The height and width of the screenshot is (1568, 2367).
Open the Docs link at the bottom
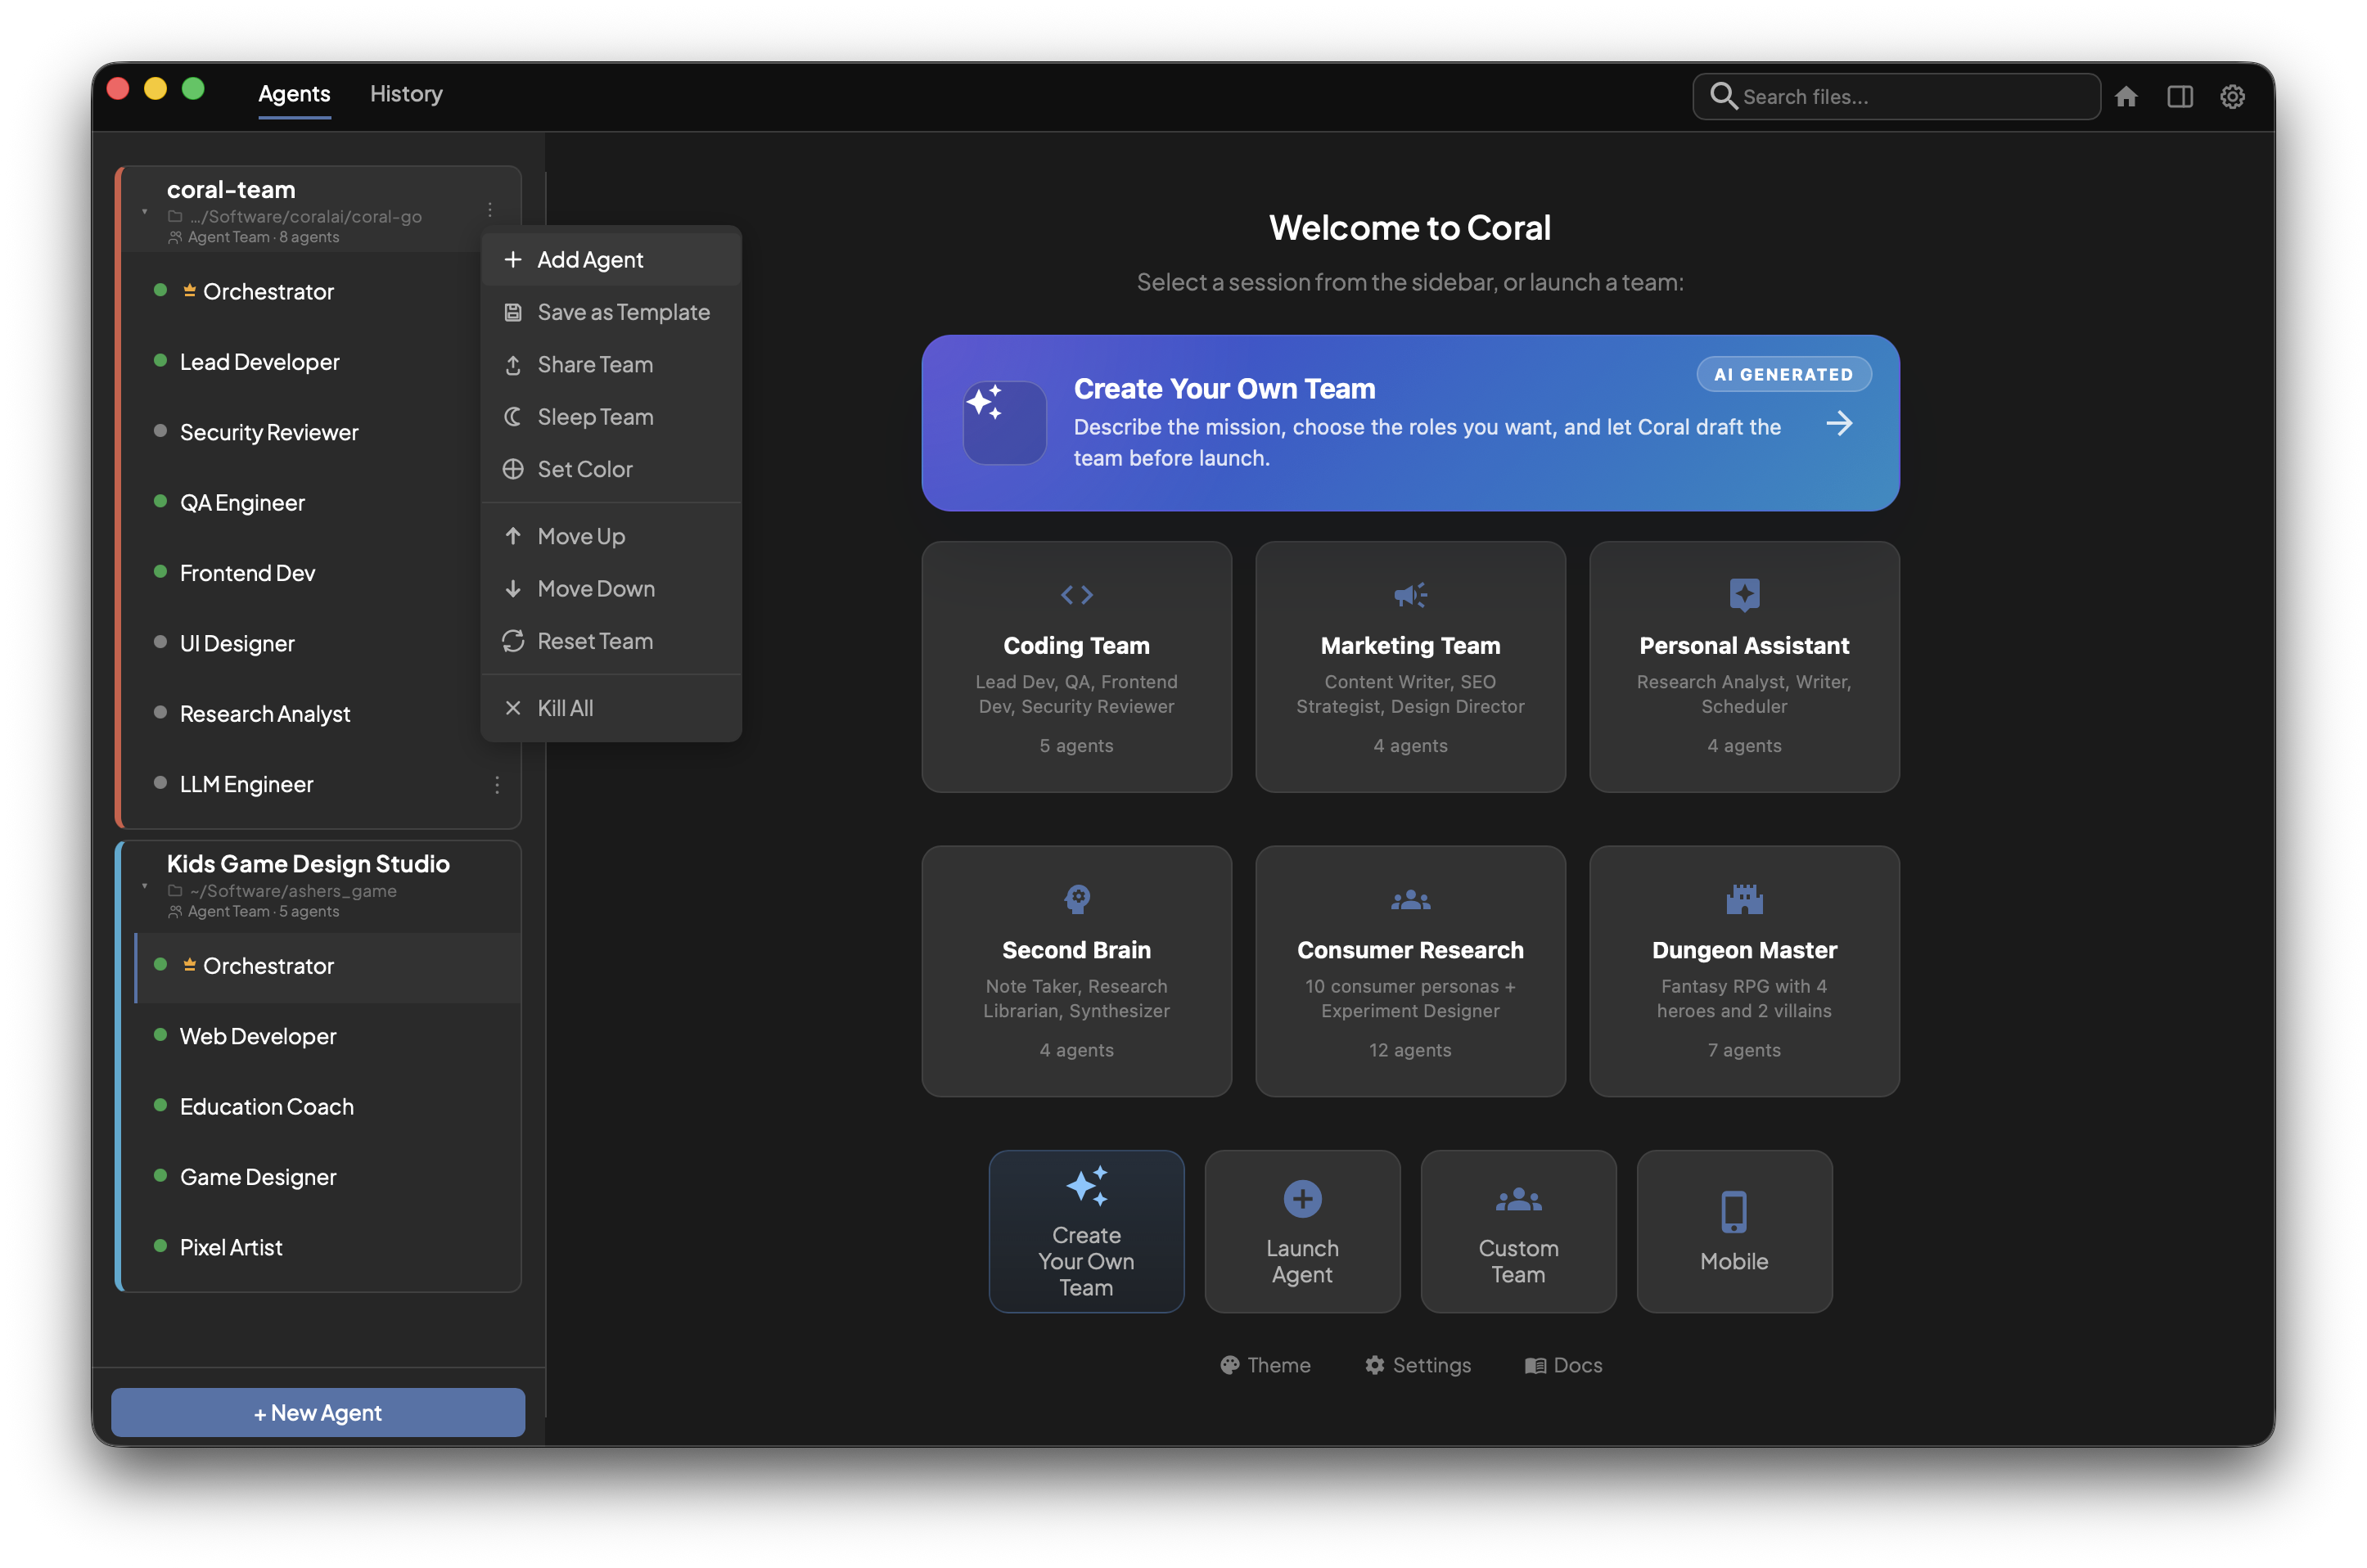pos(1563,1365)
